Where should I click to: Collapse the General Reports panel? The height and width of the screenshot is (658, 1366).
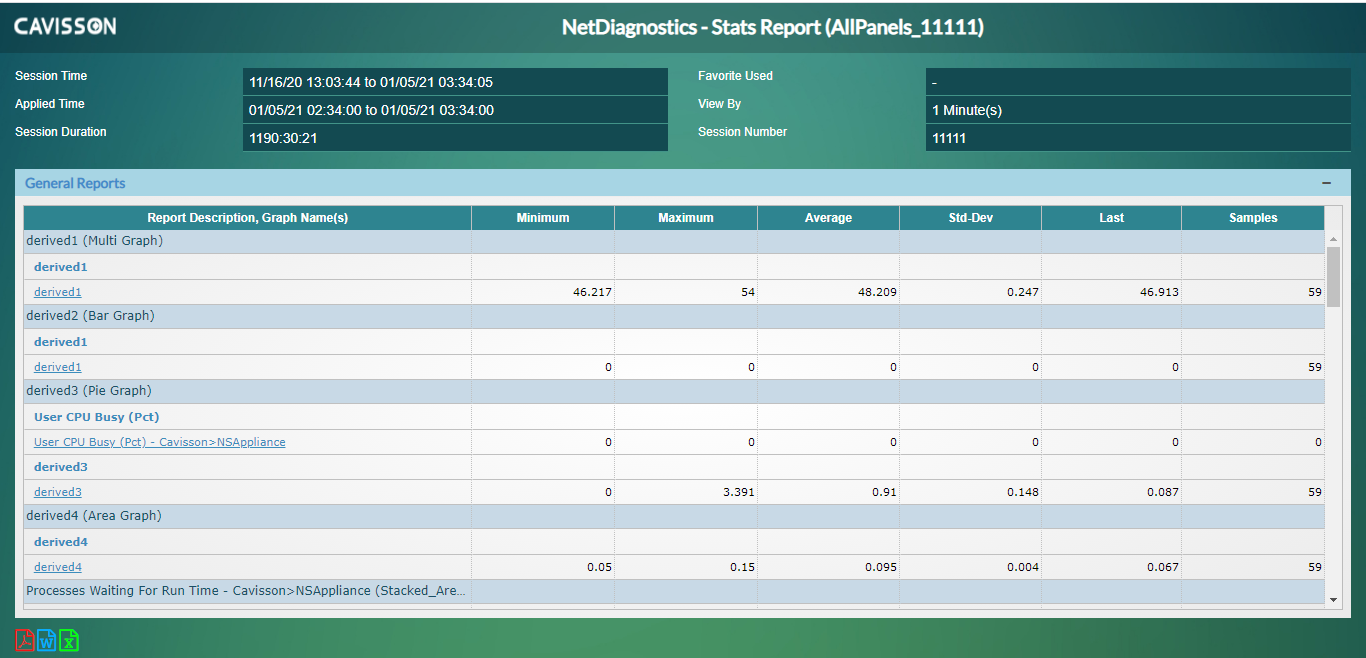pyautogui.click(x=1327, y=183)
